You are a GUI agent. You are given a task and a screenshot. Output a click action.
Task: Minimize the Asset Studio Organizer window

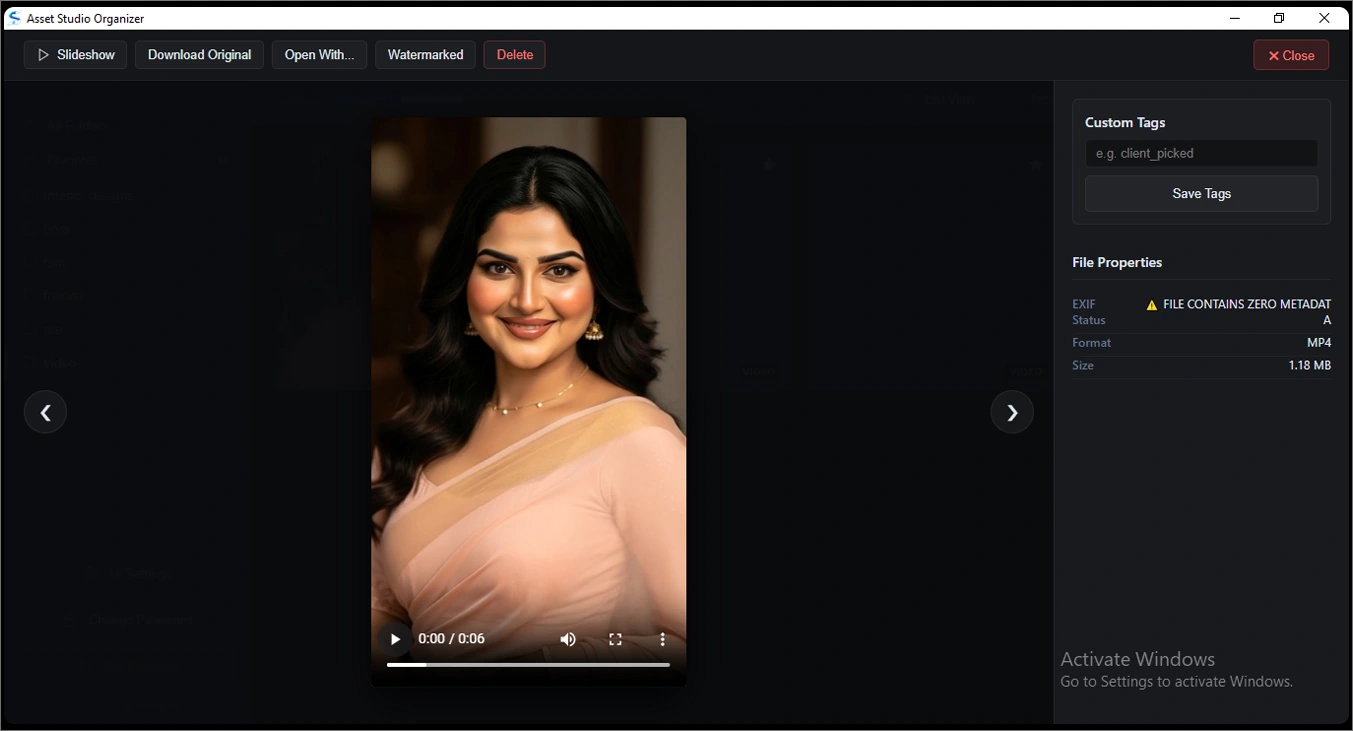[x=1235, y=18]
